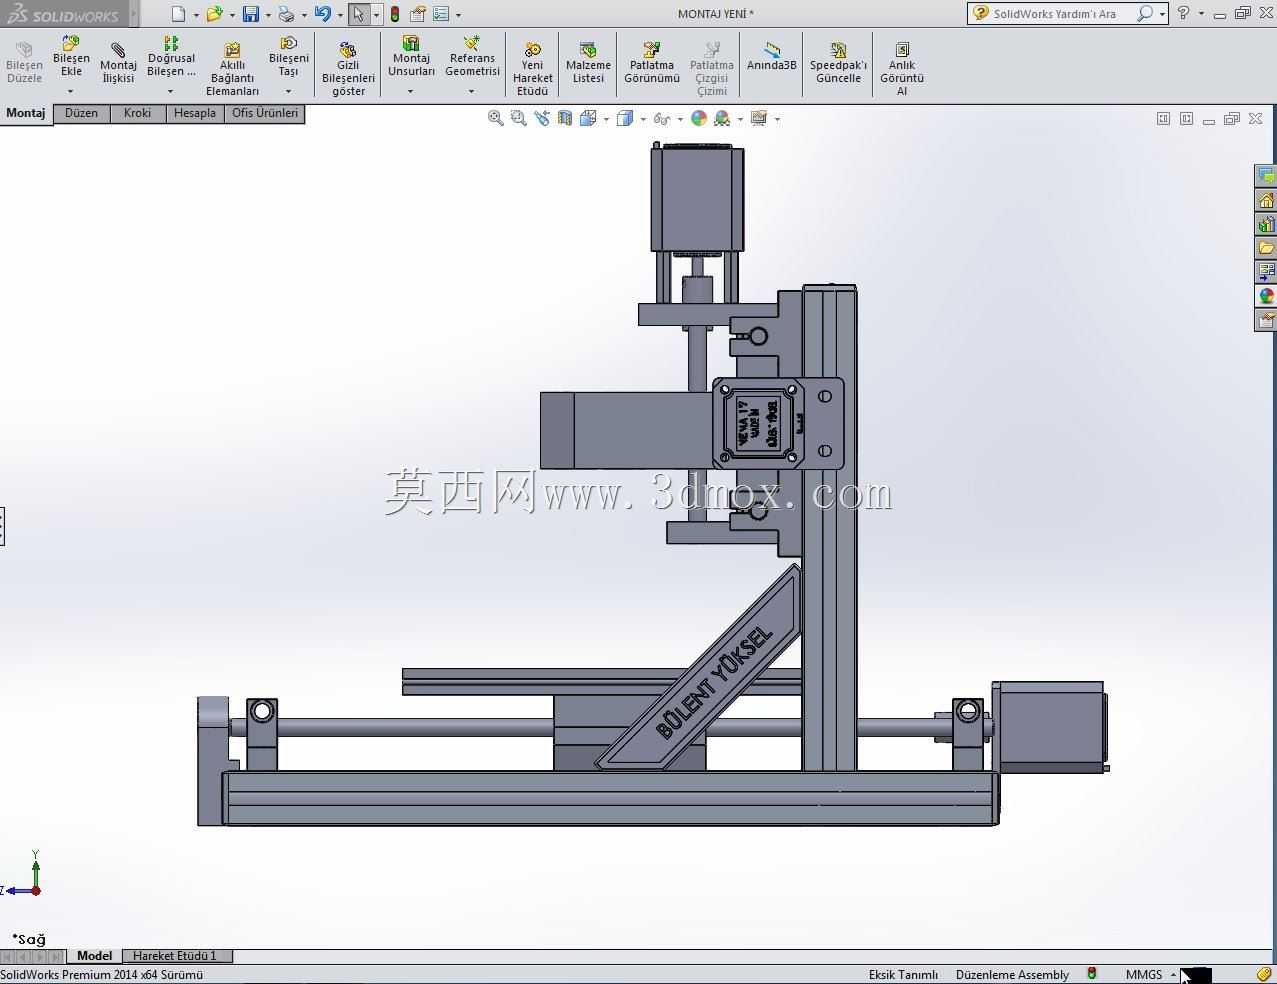Click Montaj Unsurları tool
The width and height of the screenshot is (1277, 984).
tap(411, 58)
